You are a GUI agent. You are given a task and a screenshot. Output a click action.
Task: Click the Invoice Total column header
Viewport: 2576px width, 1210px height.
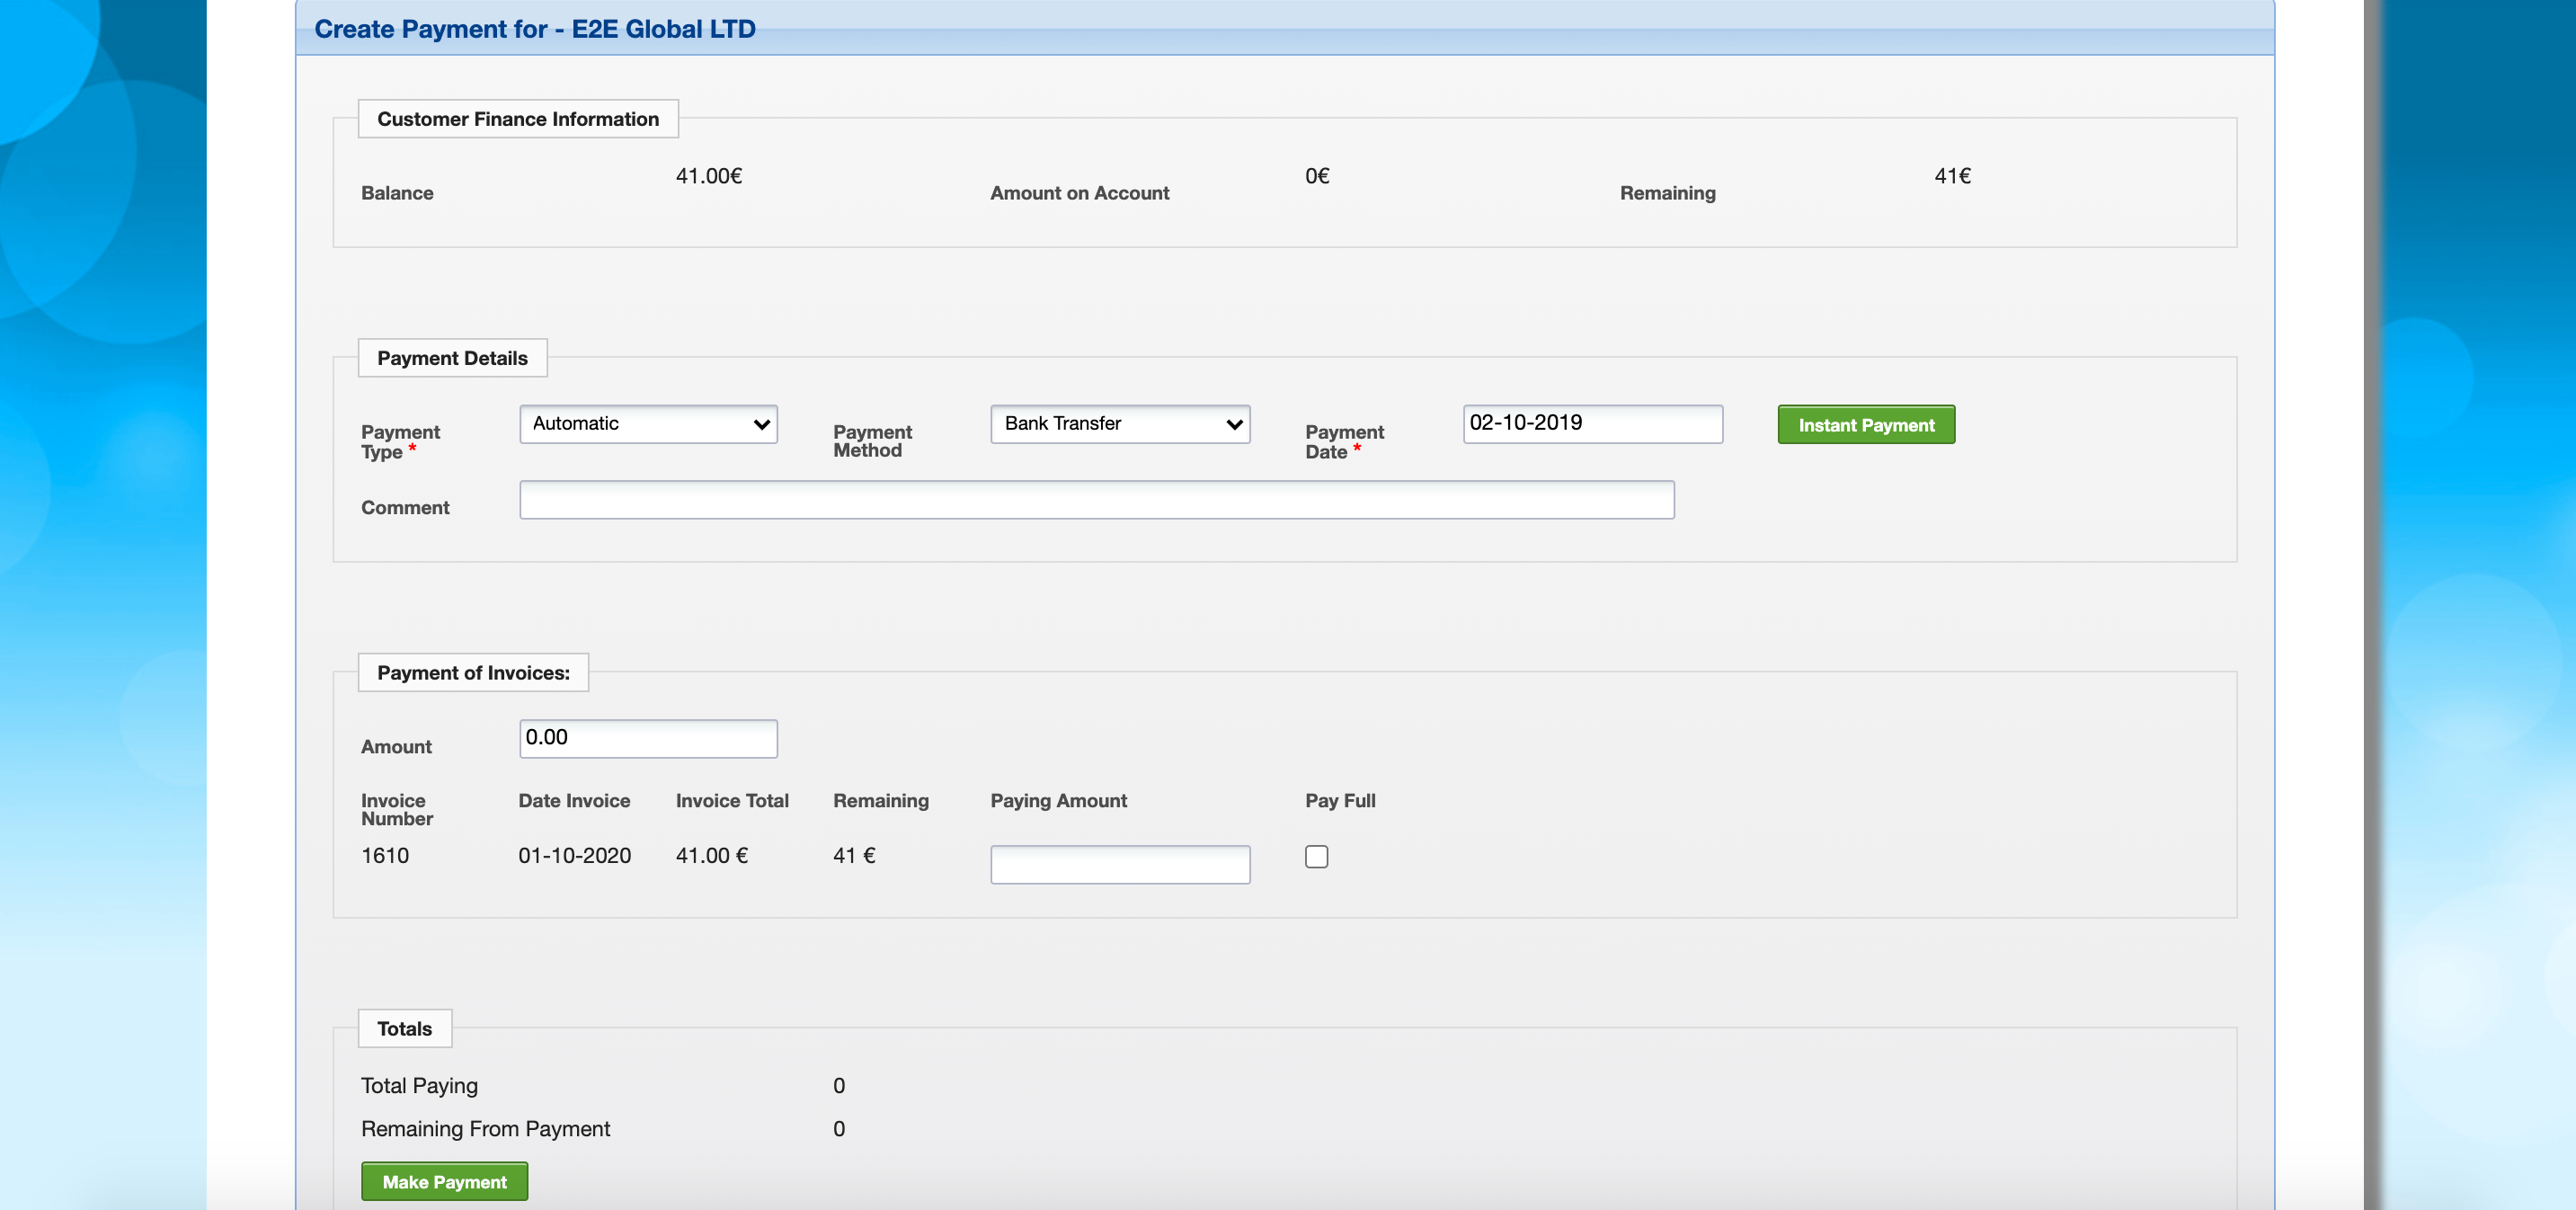pos(732,801)
